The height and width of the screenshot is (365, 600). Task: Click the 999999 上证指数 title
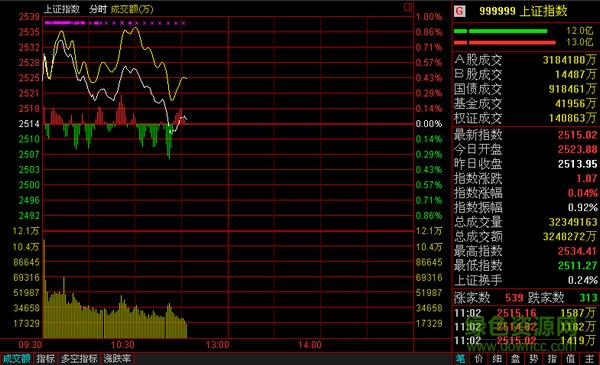tap(523, 11)
